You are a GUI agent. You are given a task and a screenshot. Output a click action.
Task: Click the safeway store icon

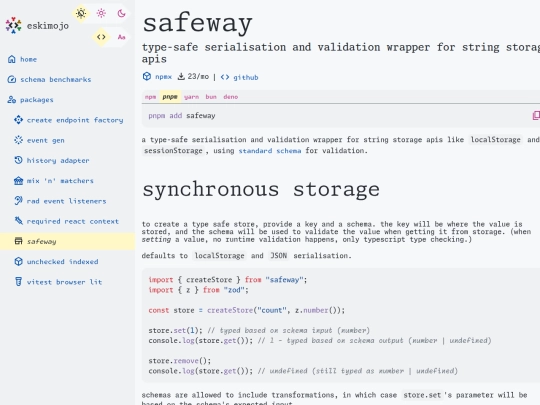[x=18, y=241]
